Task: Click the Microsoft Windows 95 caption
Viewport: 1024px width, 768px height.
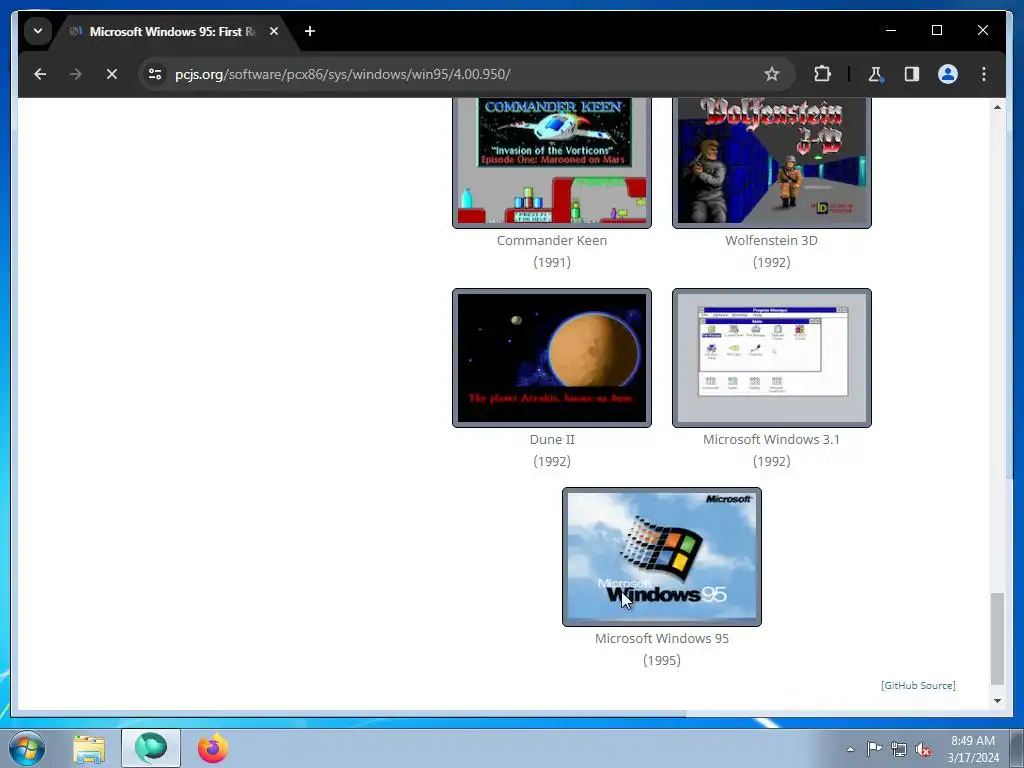Action: coord(662,639)
